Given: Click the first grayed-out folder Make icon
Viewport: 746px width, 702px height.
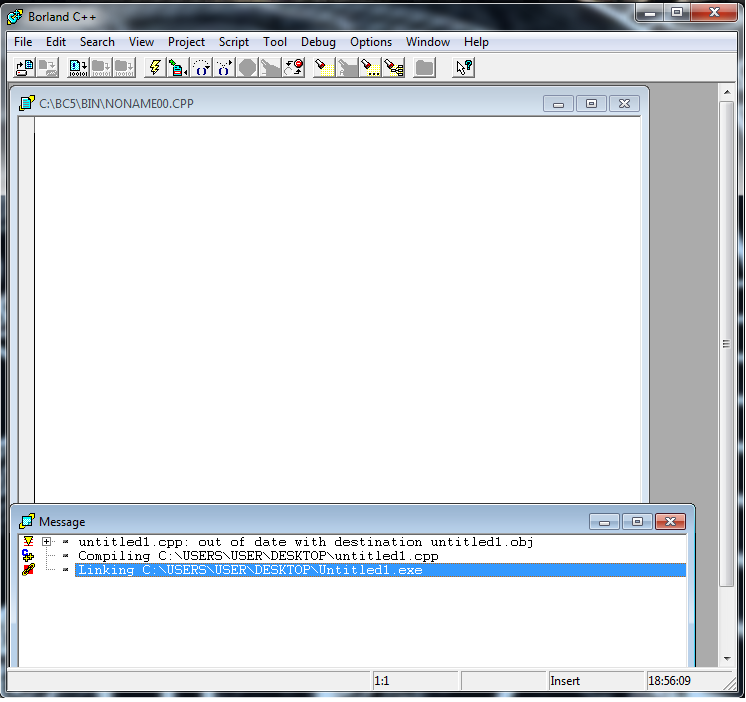Looking at the screenshot, I should pos(101,68).
